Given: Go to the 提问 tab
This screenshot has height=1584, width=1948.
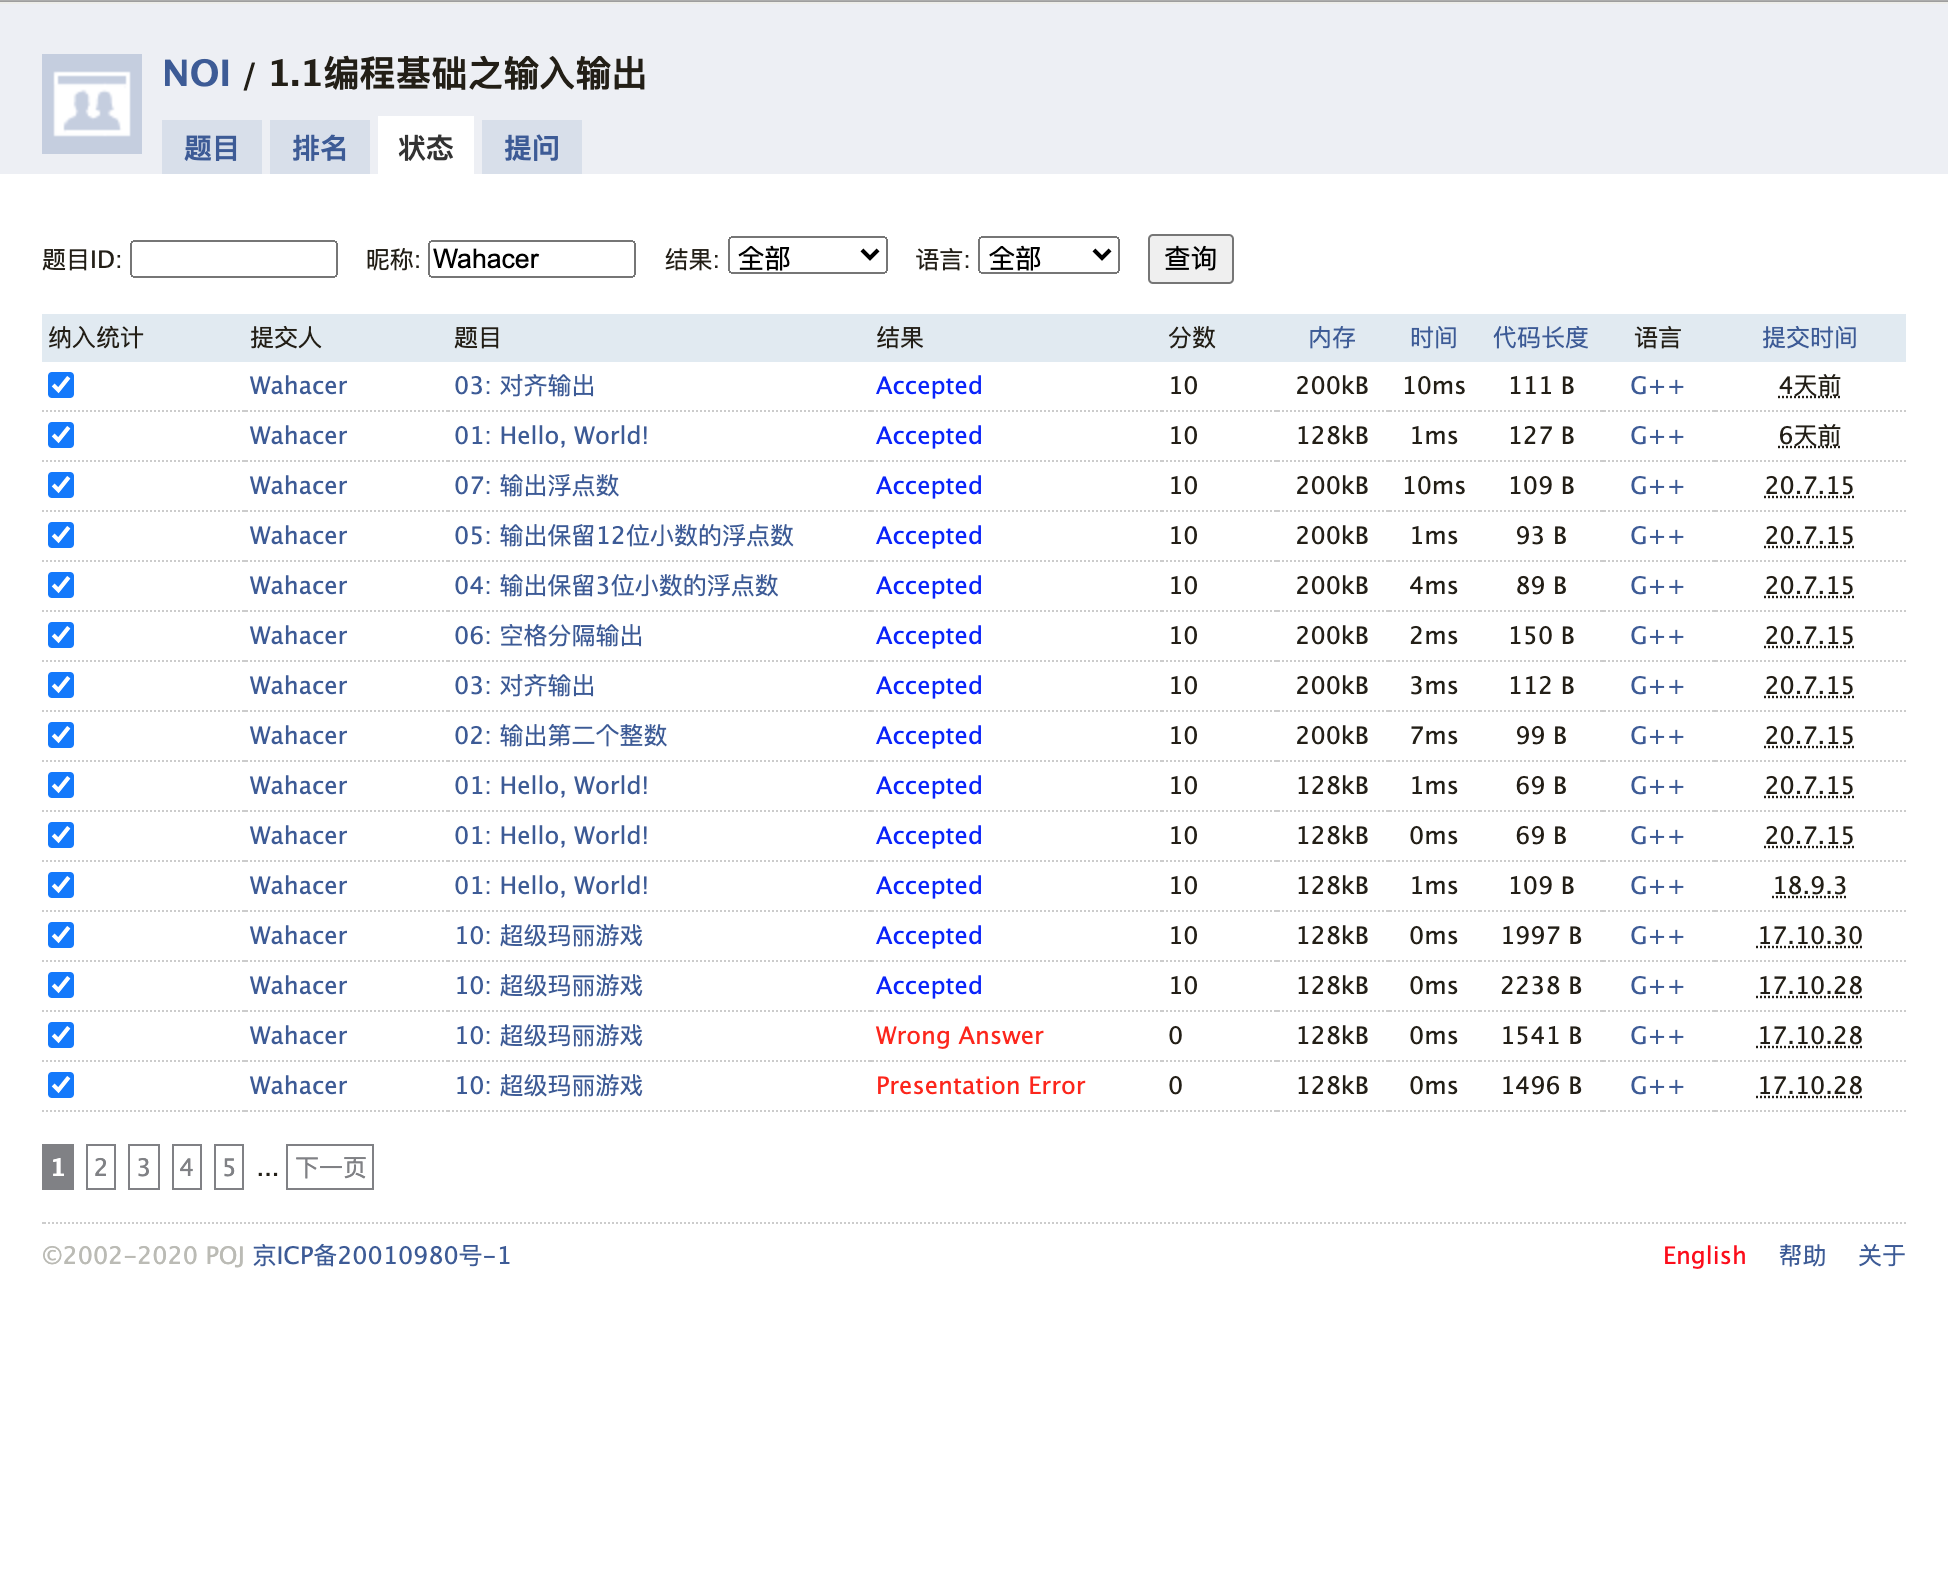Looking at the screenshot, I should [531, 148].
